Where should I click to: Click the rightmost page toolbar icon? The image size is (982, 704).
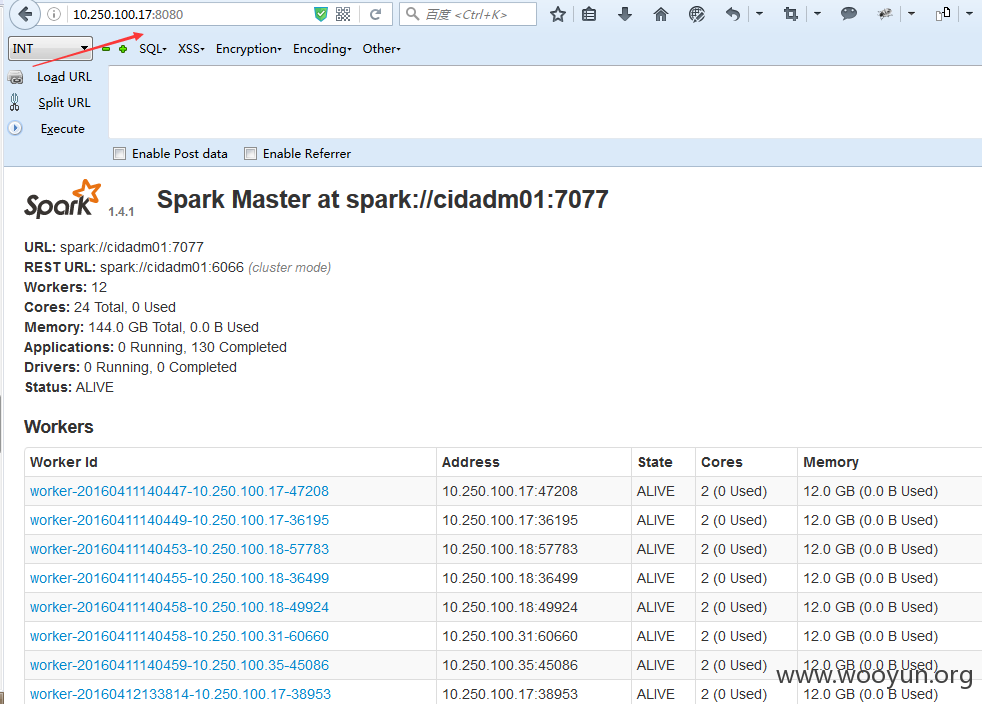tap(943, 14)
